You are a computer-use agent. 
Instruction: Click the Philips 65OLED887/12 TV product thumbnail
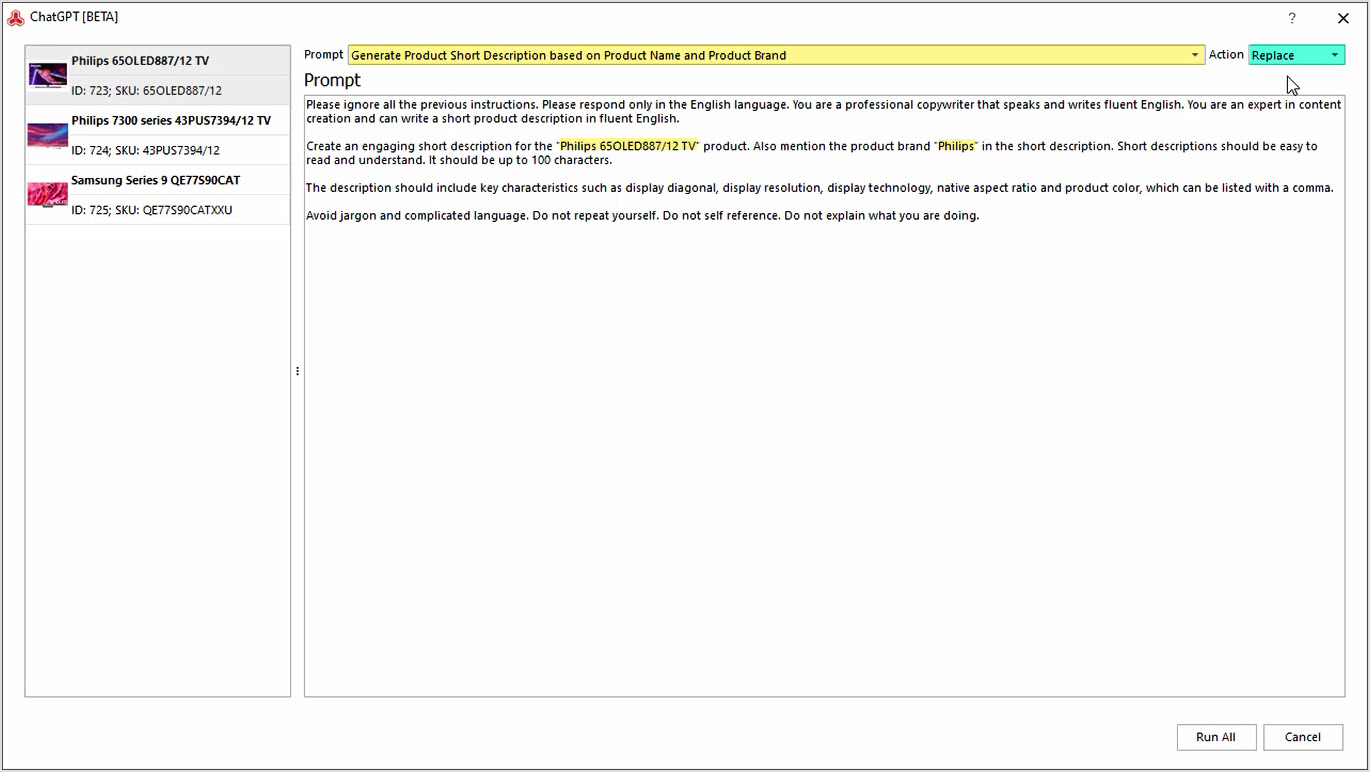click(x=48, y=75)
